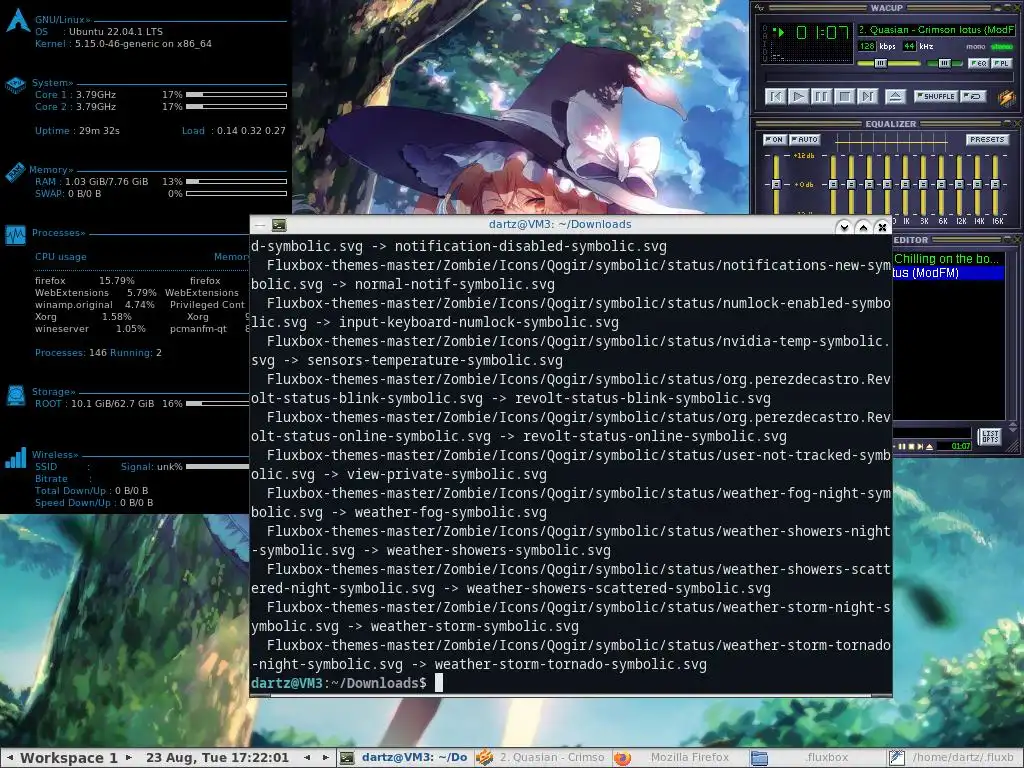
Task: Select the highlighted '(ModFM)' playlist entry
Action: [x=948, y=273]
